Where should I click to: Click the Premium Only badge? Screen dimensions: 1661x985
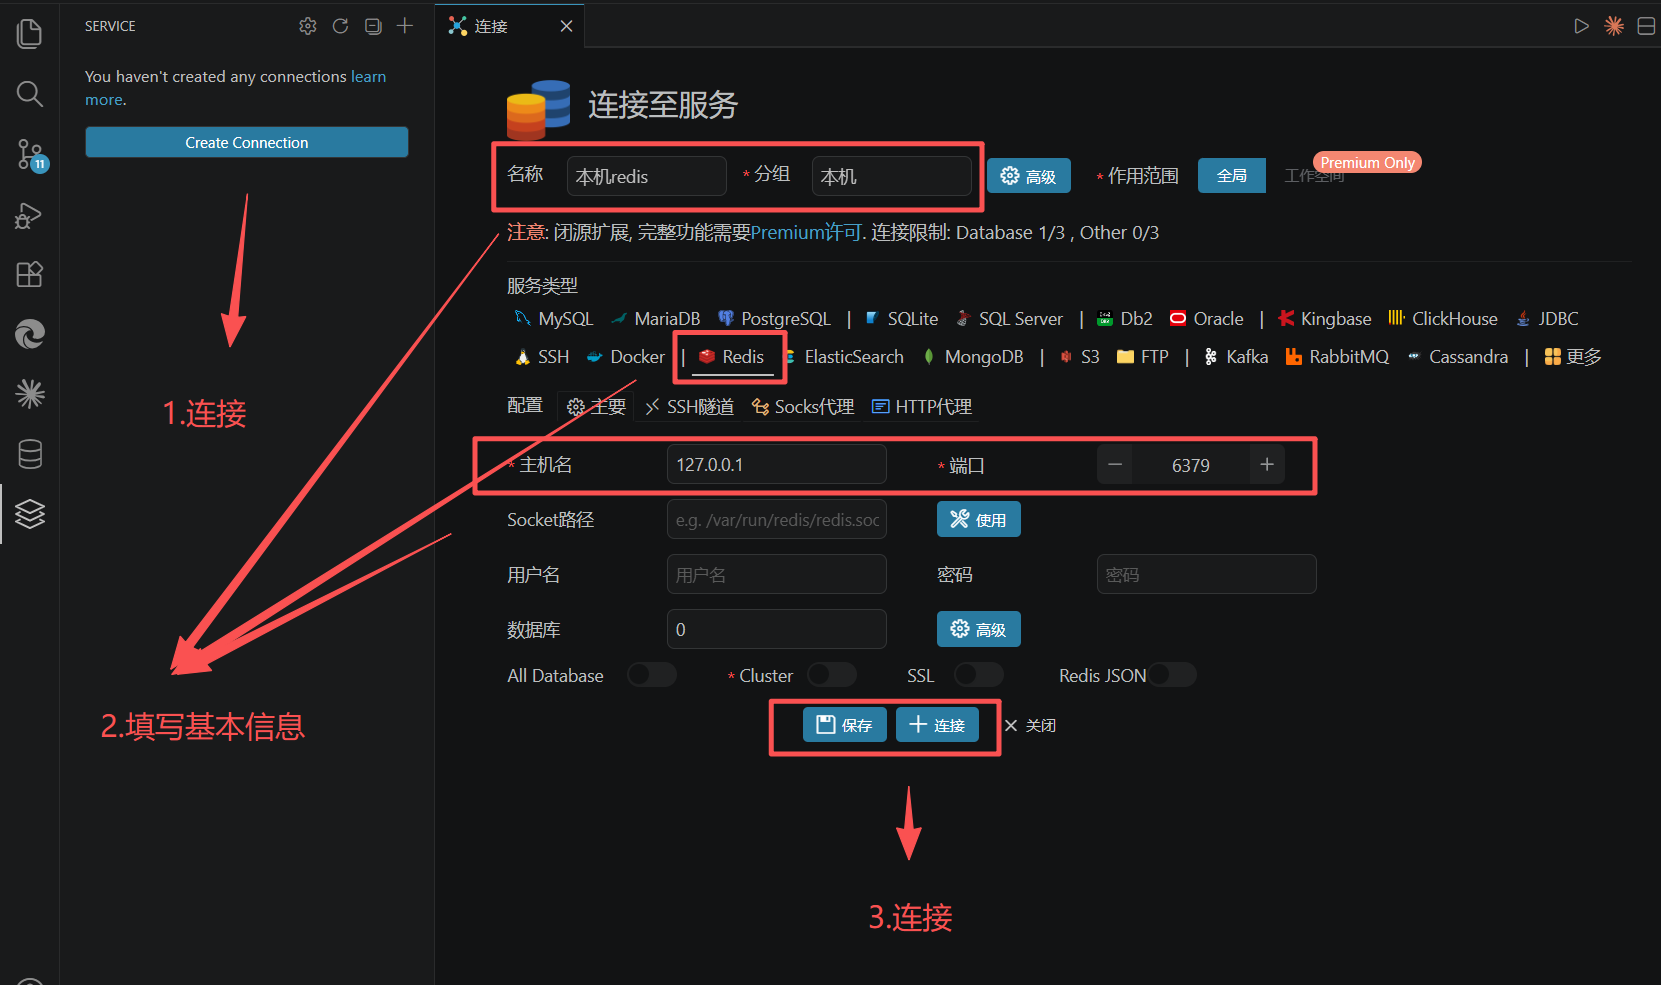point(1367,163)
